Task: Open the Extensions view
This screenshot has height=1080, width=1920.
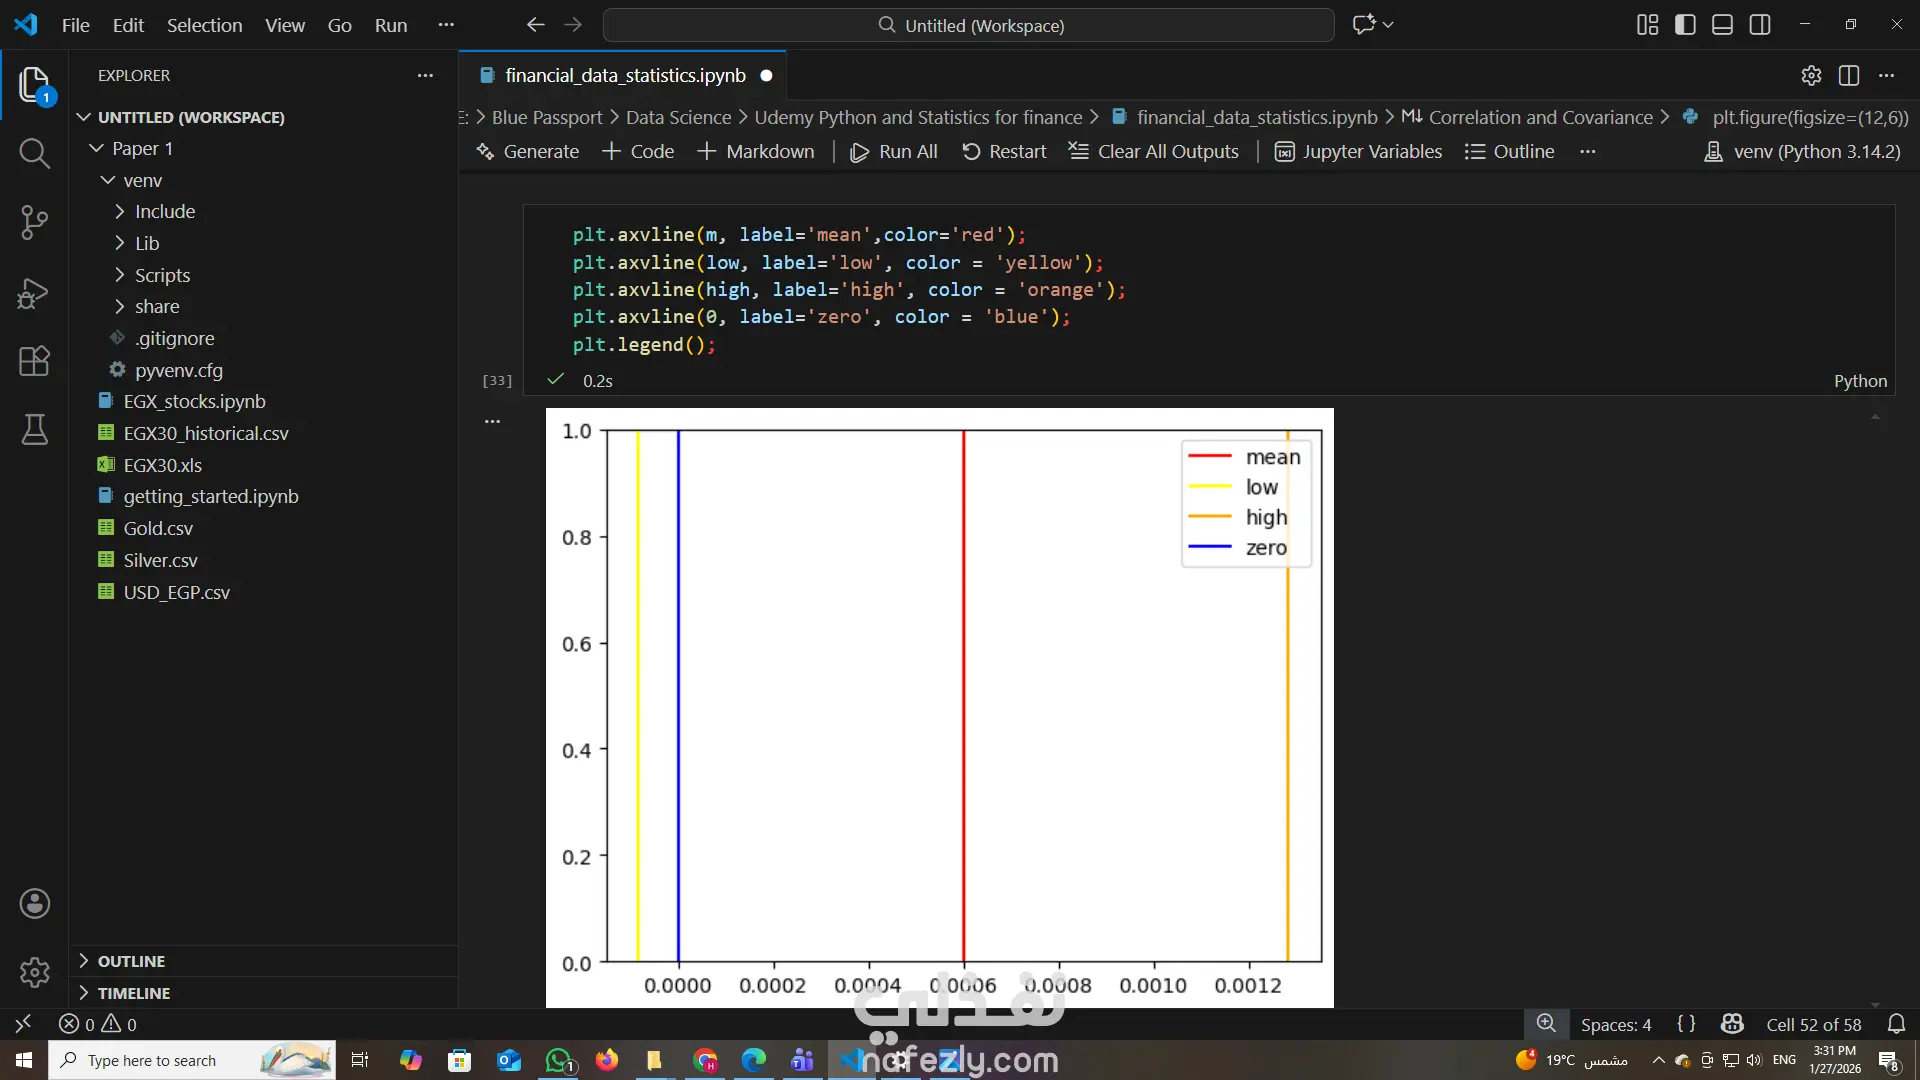Action: (x=34, y=361)
